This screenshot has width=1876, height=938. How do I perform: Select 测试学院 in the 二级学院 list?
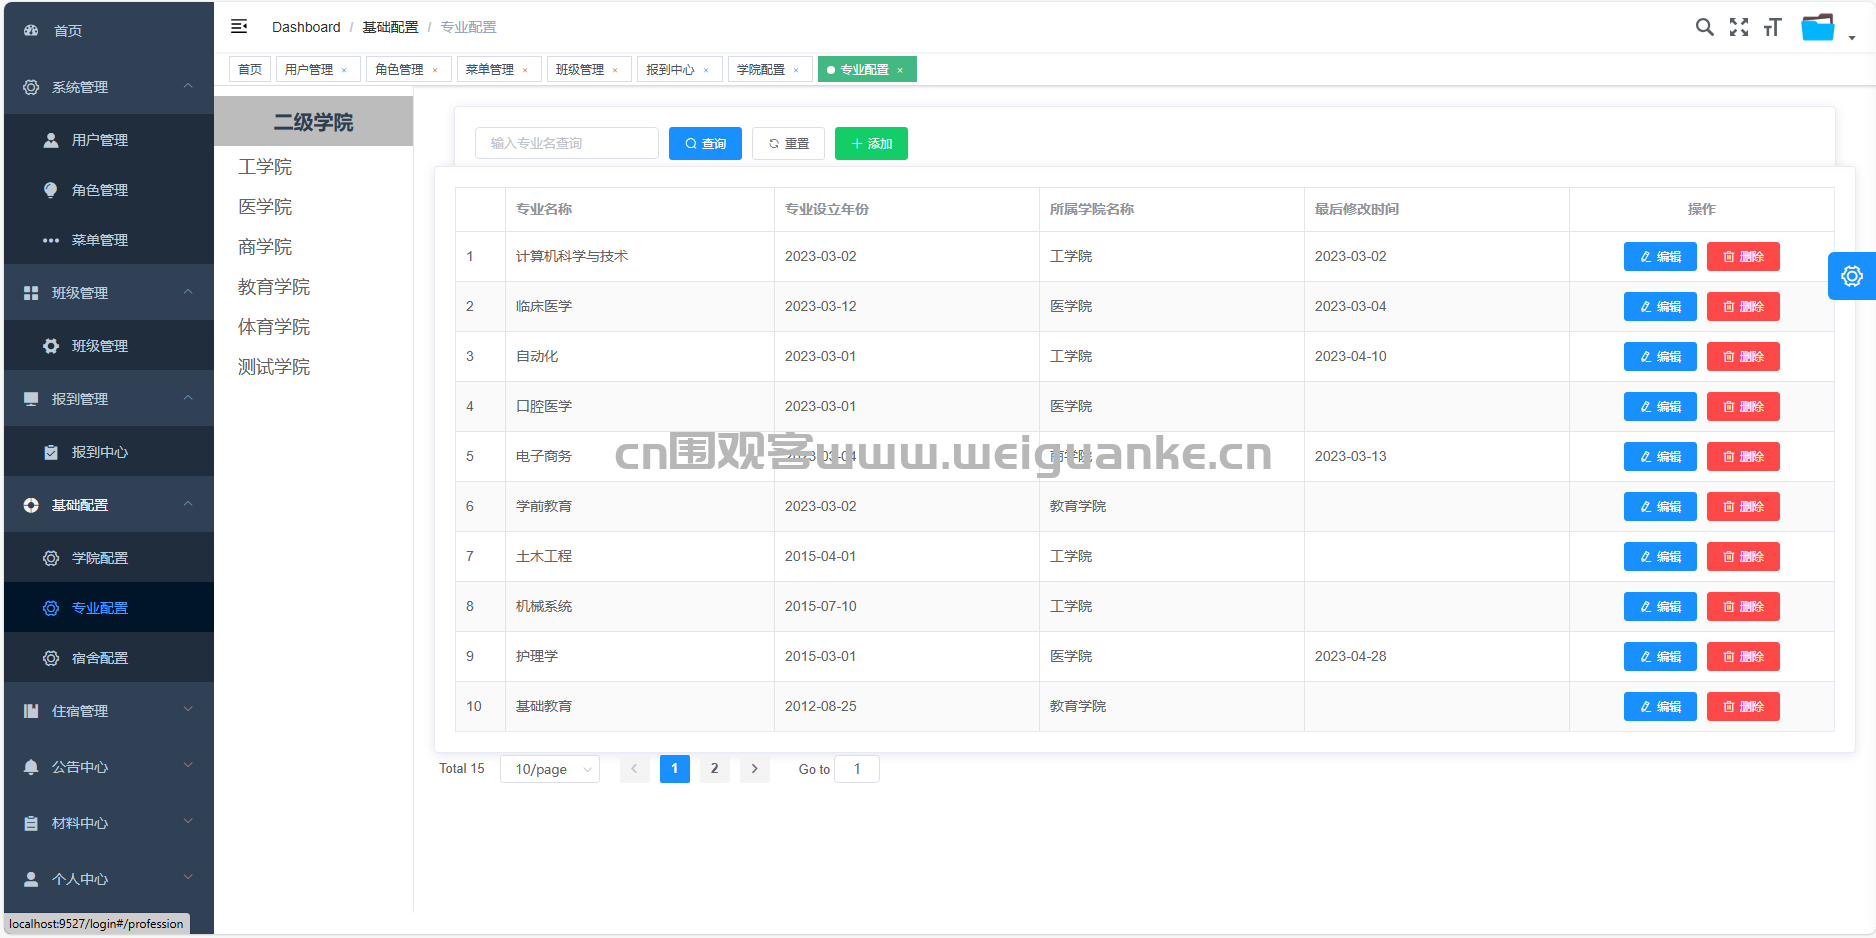coord(274,367)
